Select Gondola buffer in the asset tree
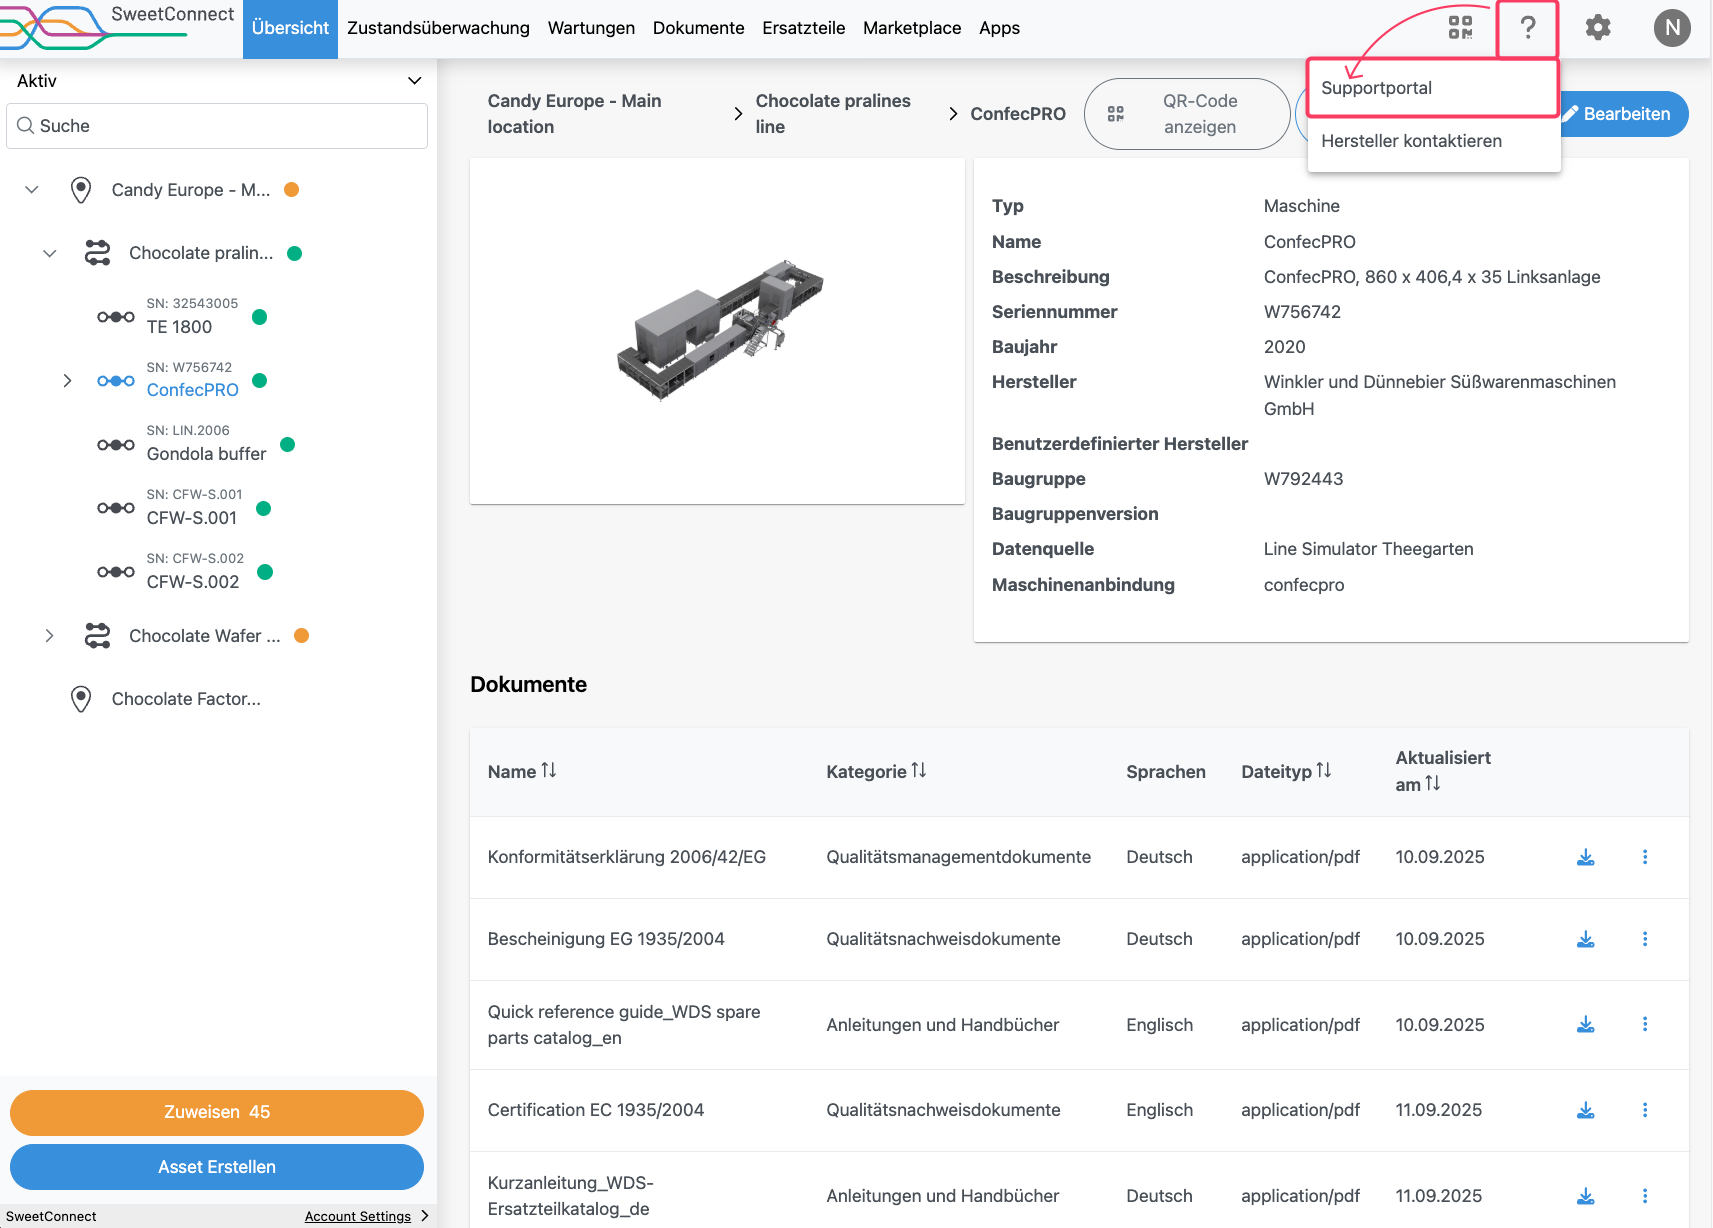The image size is (1713, 1228). coord(206,454)
